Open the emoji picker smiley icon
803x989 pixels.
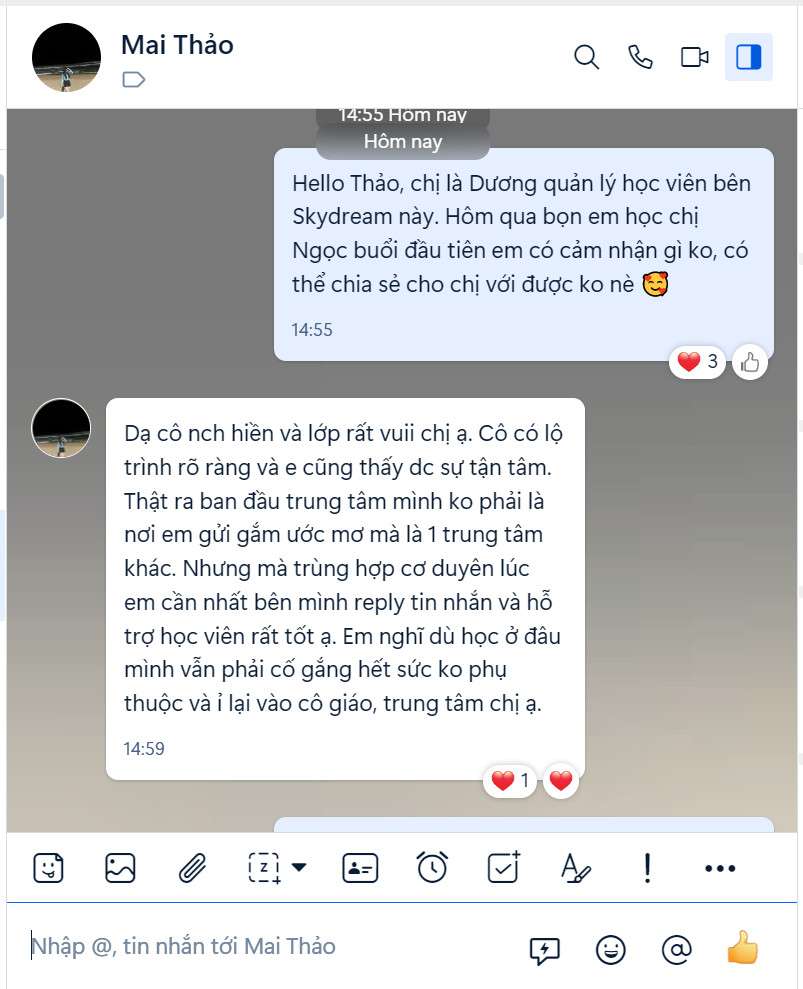[x=611, y=949]
